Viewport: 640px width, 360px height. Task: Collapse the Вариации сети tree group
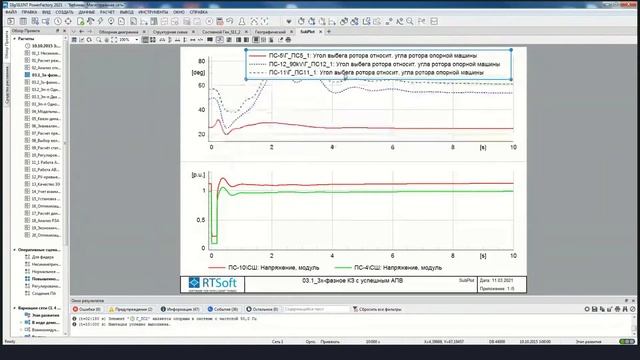pos(15,308)
